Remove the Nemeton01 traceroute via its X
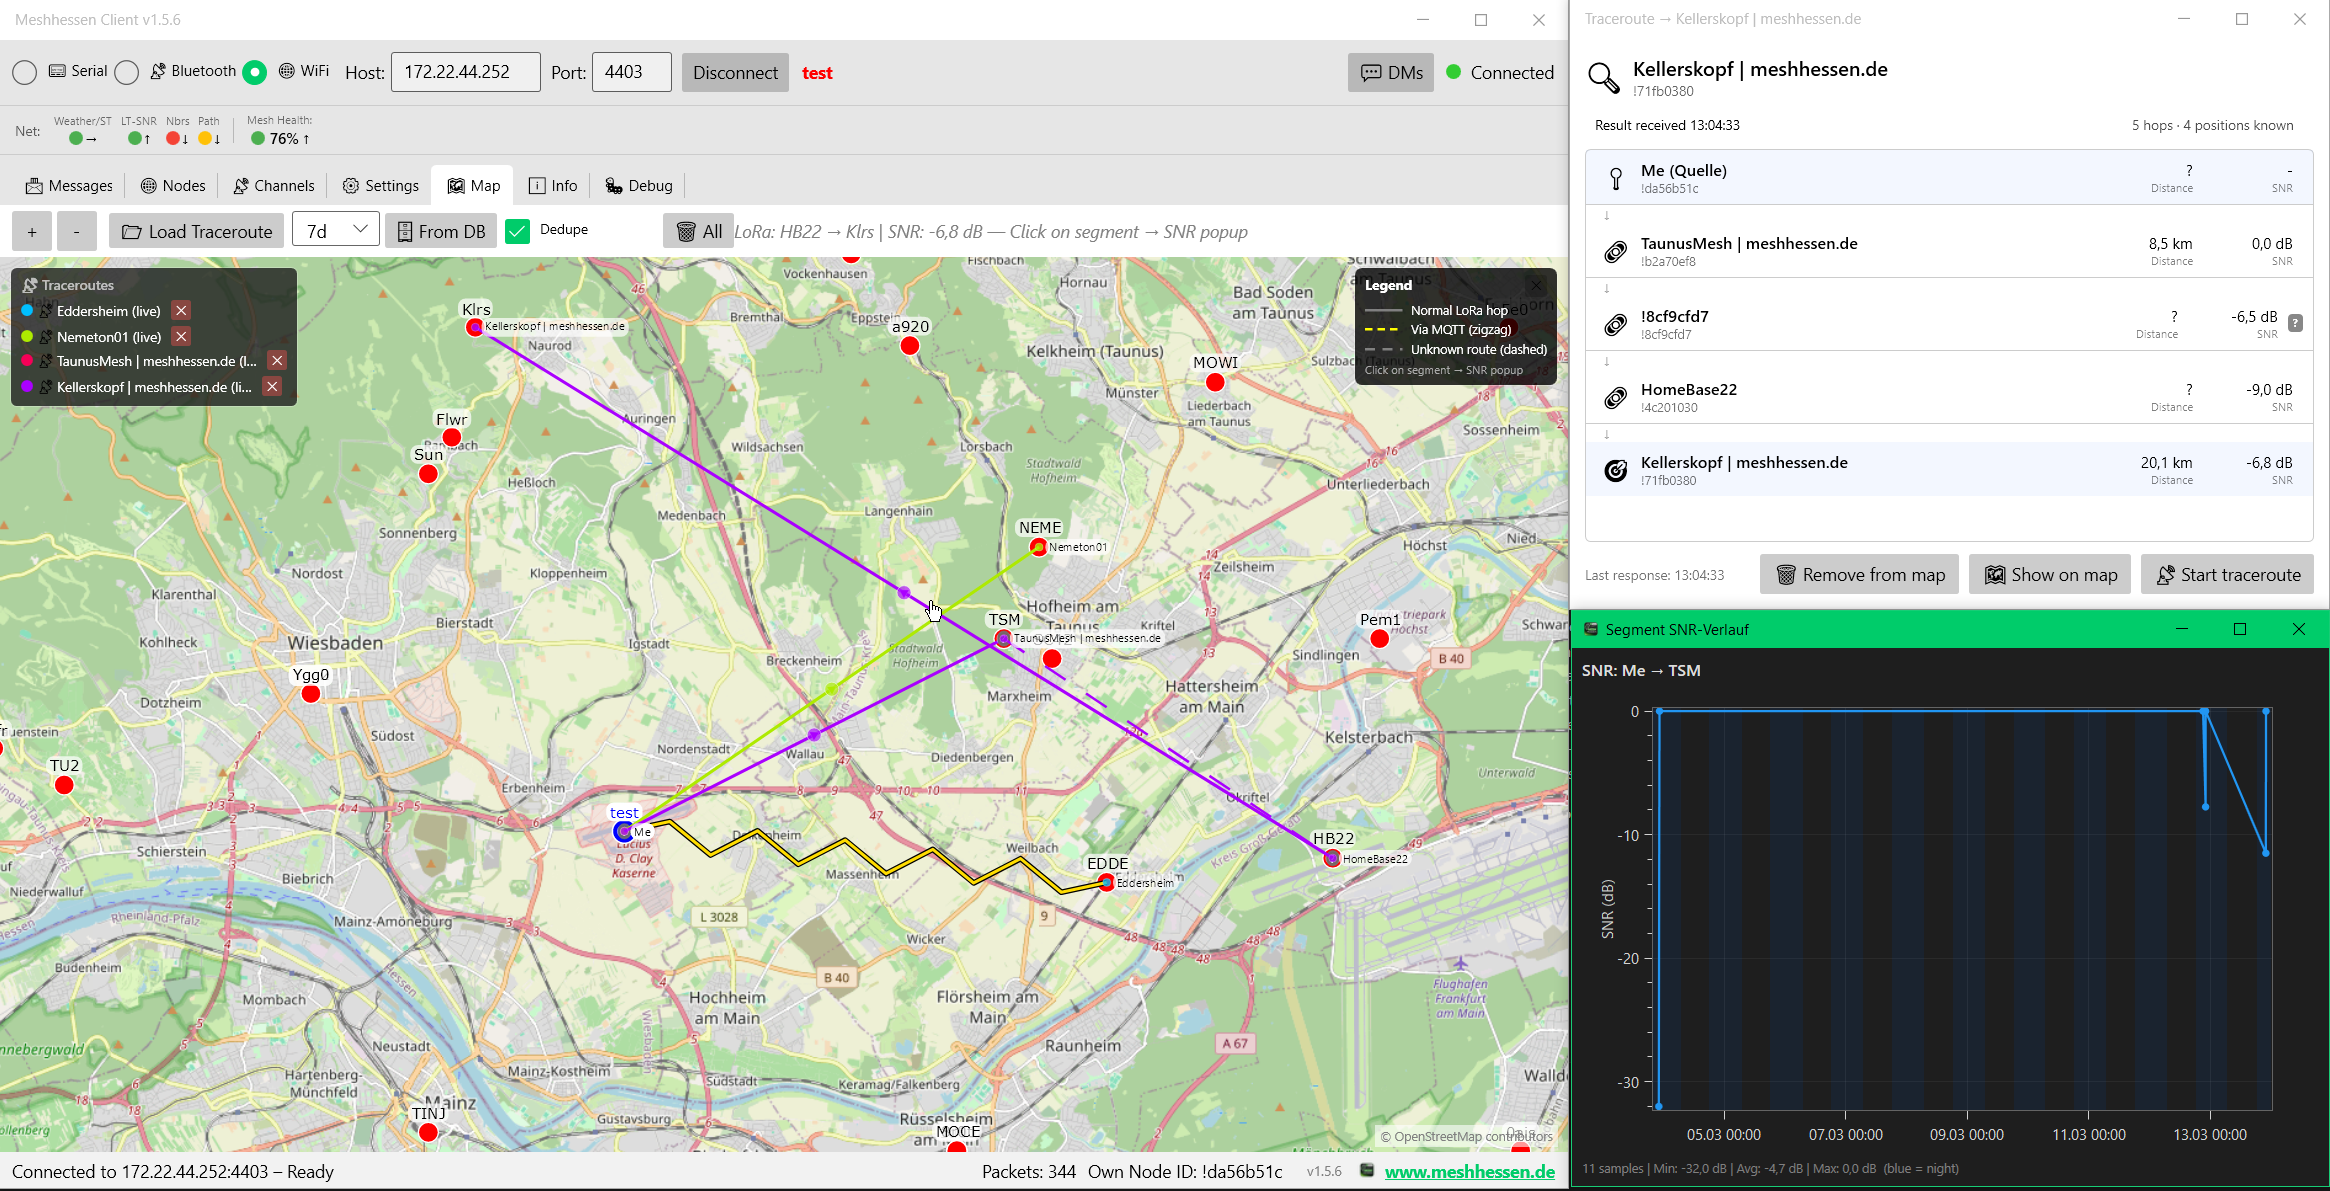The height and width of the screenshot is (1191, 2330). tap(181, 336)
